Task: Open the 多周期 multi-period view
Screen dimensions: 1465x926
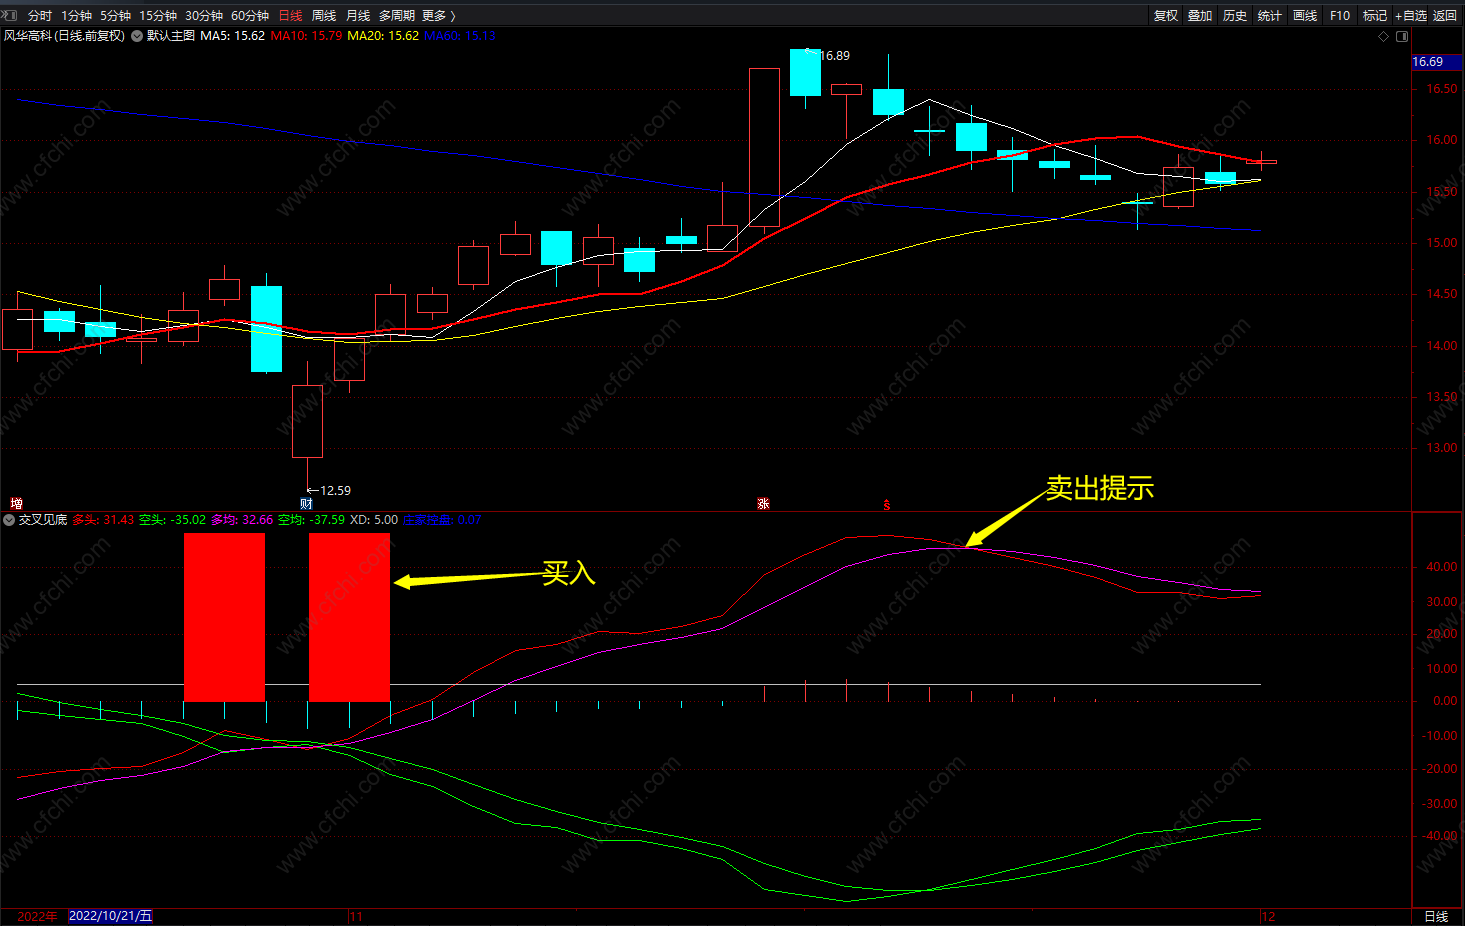Action: coord(396,15)
